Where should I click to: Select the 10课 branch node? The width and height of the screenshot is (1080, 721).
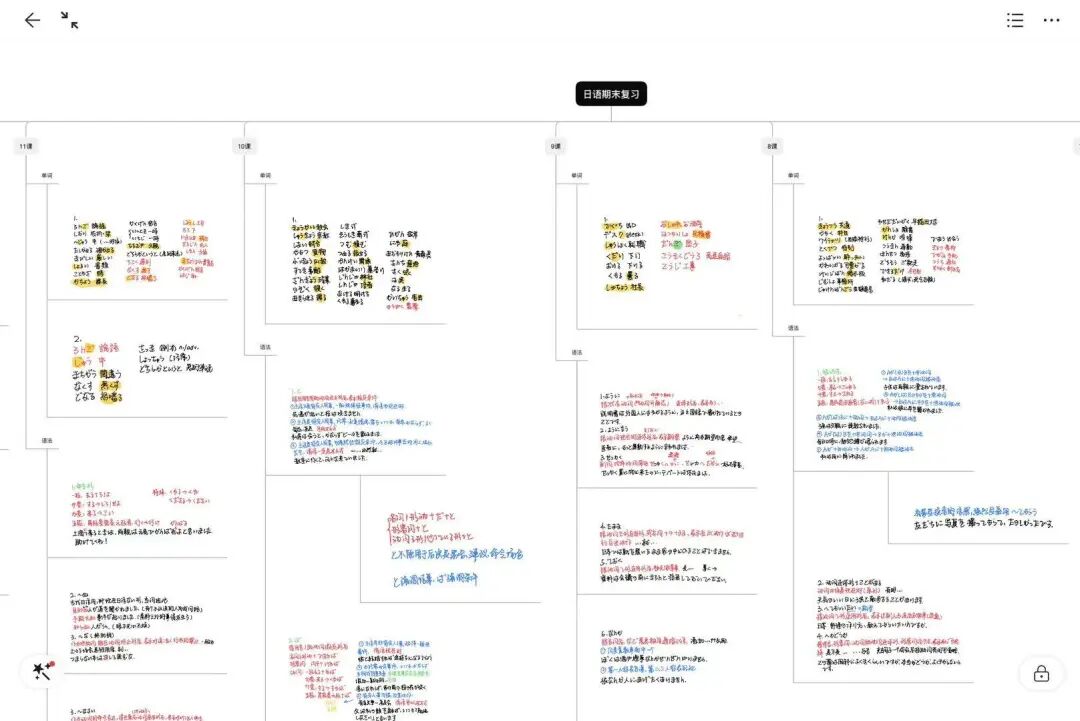click(244, 146)
